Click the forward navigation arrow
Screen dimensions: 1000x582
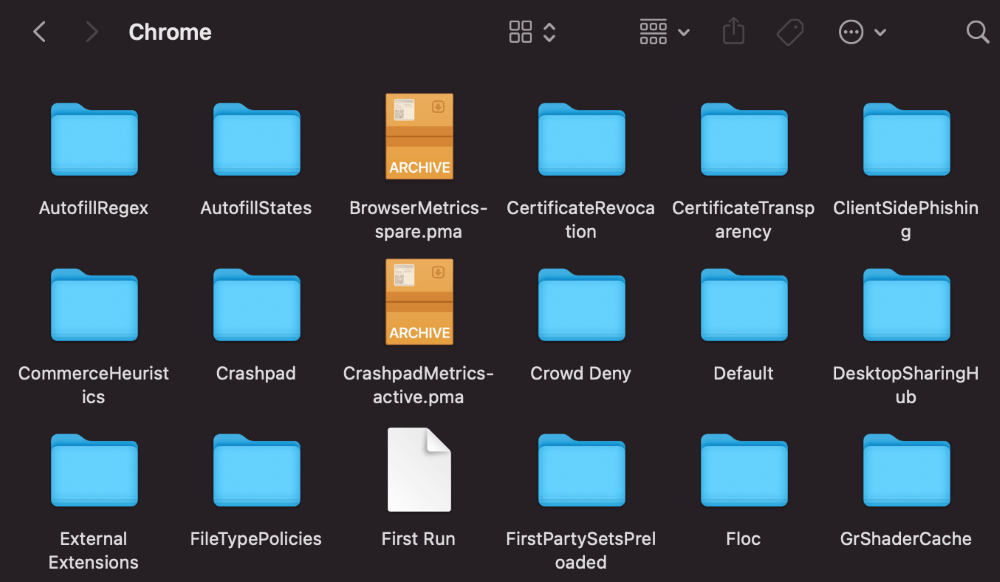click(92, 32)
